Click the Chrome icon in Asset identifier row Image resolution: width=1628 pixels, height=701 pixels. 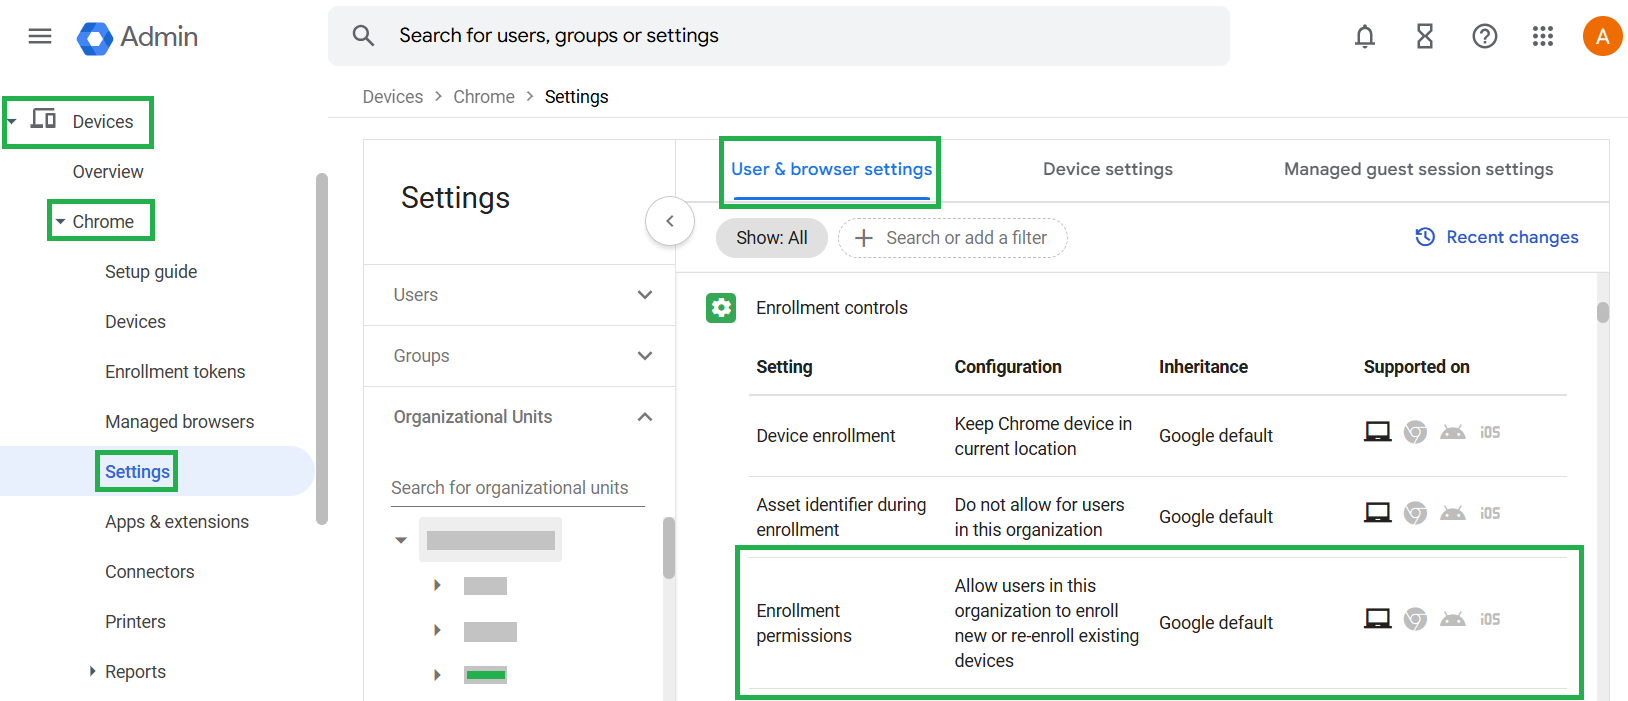(1415, 513)
